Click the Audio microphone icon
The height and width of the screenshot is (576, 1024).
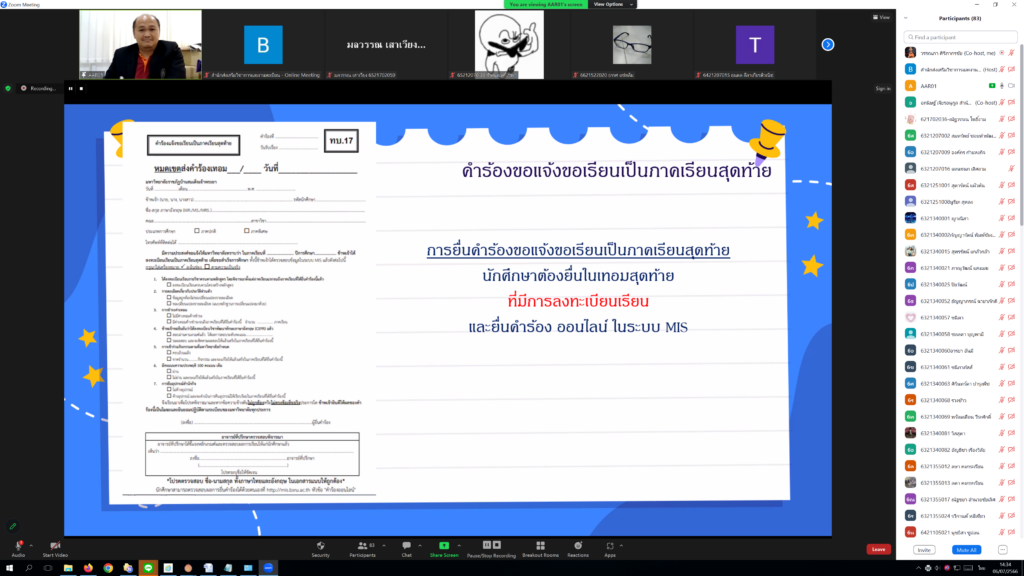[18, 545]
